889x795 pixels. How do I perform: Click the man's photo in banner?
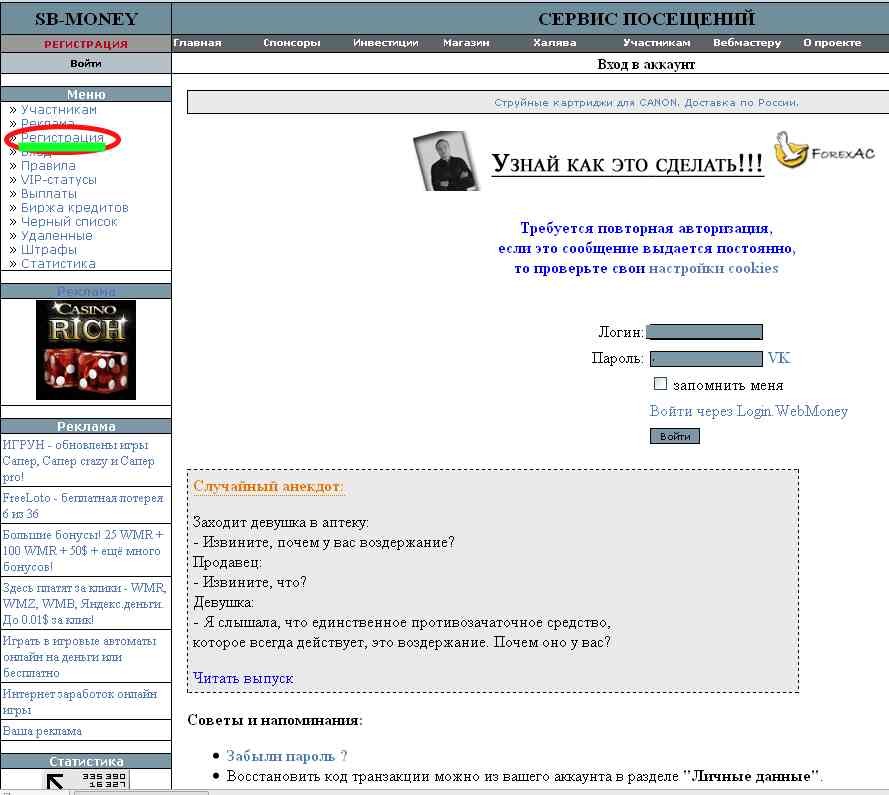click(446, 161)
